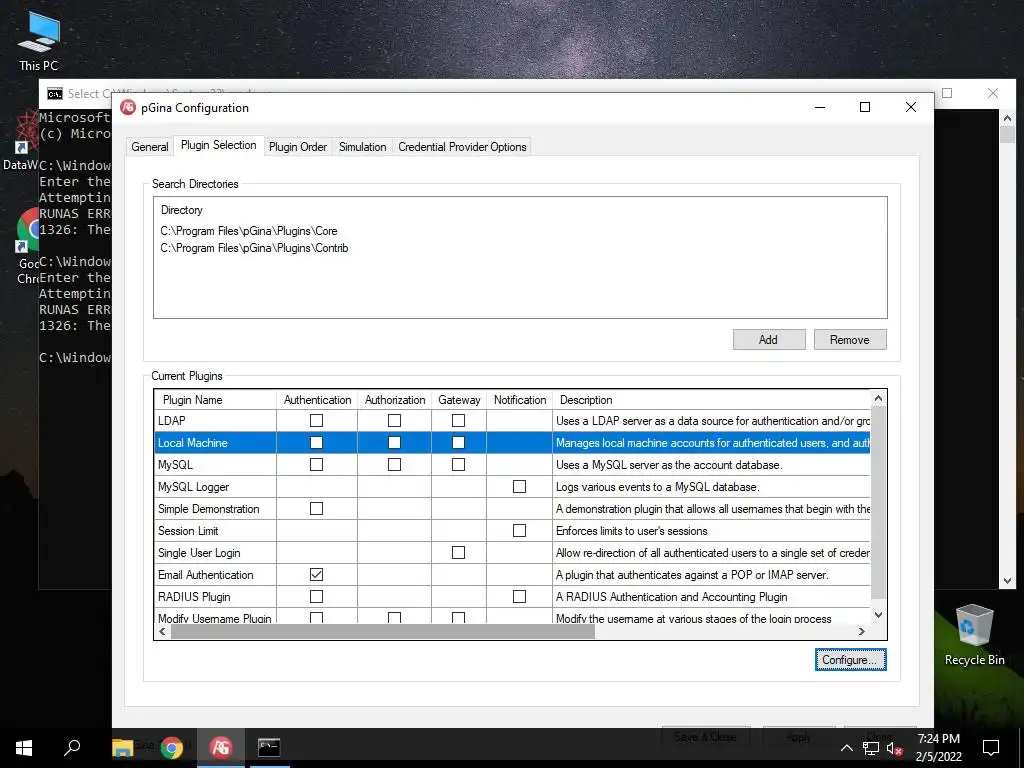
Task: Click the Plugin Name column header
Action: (216, 400)
